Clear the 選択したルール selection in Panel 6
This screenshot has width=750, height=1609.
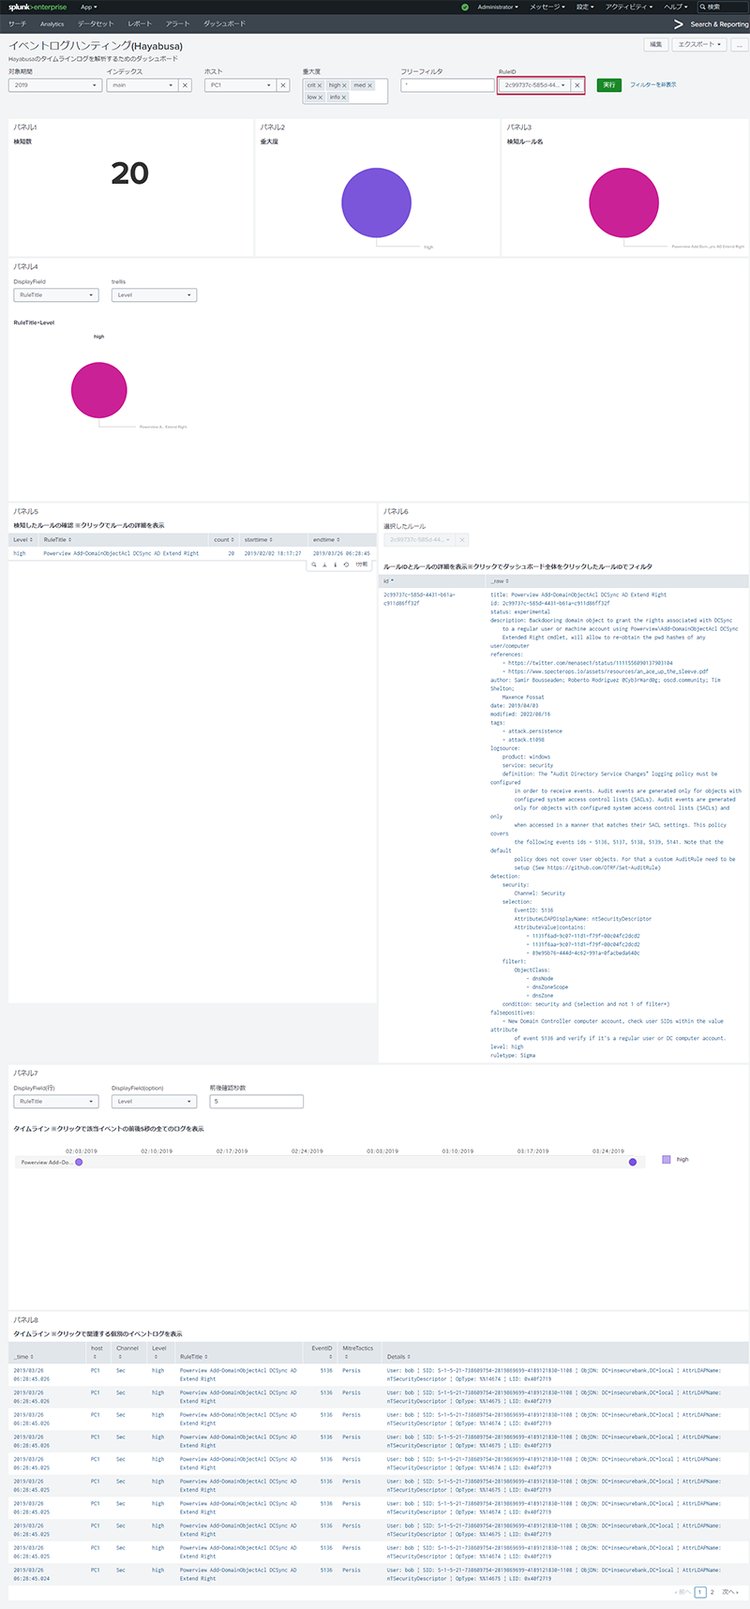[463, 540]
